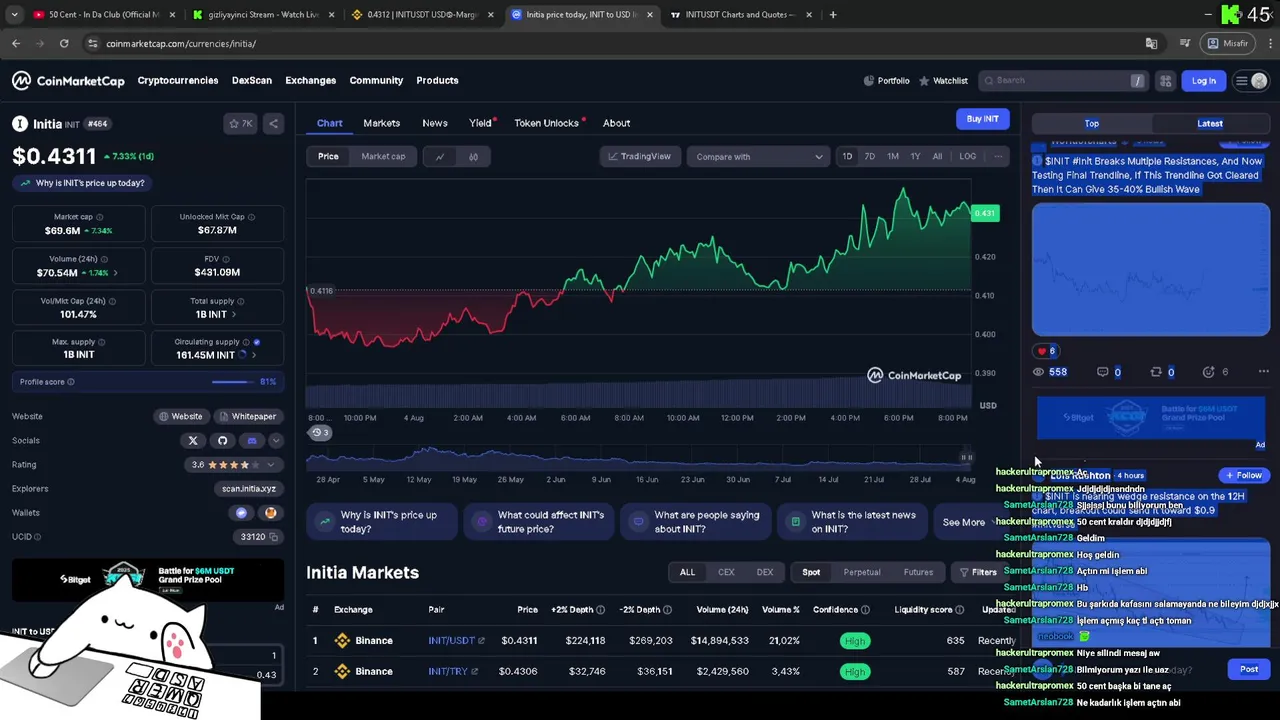Open chart more options (three dots)
The height and width of the screenshot is (720, 1280).
pos(997,156)
